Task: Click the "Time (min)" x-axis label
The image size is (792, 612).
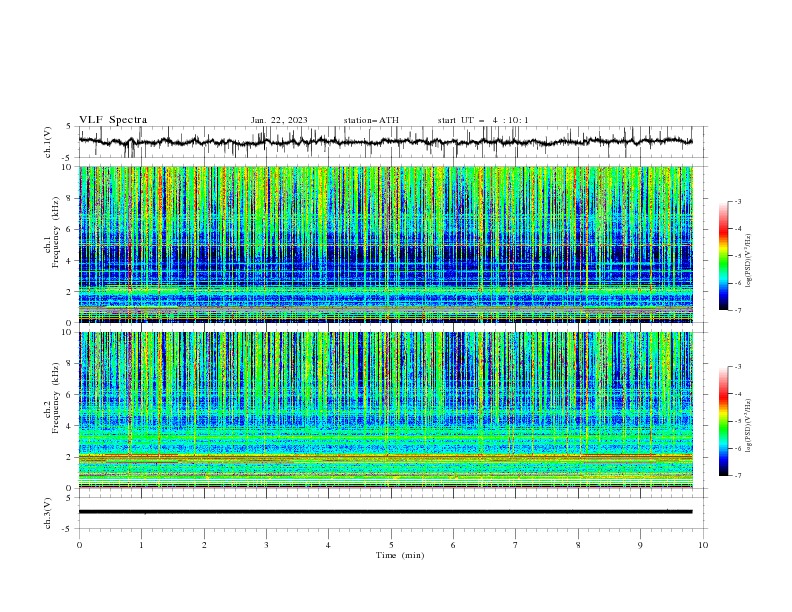Action: (400, 555)
